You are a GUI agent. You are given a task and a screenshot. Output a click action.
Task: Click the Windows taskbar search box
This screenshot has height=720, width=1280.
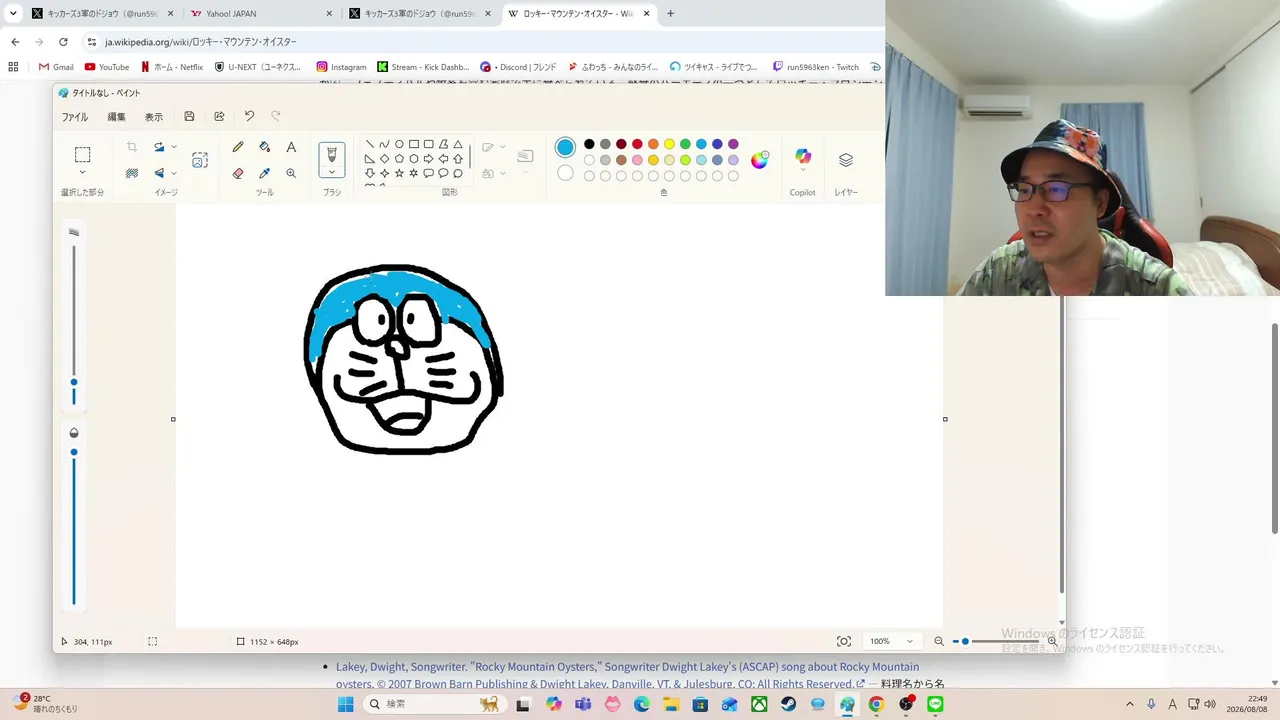click(x=435, y=704)
